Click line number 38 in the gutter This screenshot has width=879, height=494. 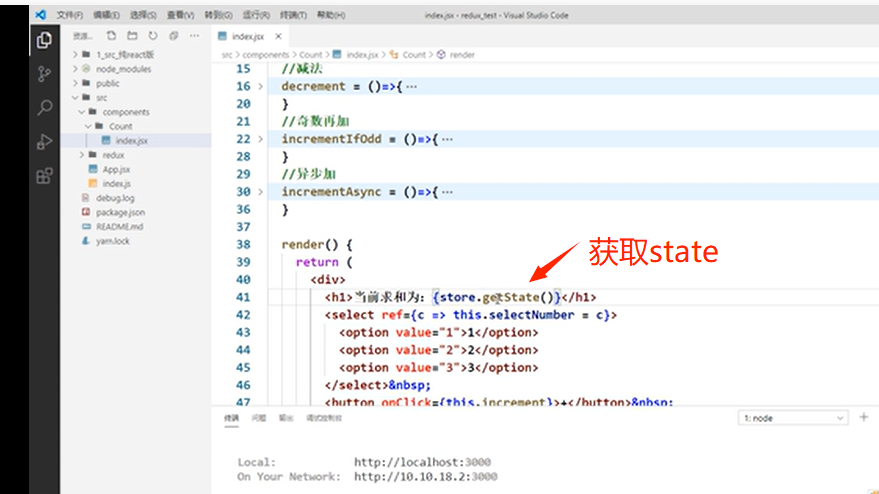point(243,244)
